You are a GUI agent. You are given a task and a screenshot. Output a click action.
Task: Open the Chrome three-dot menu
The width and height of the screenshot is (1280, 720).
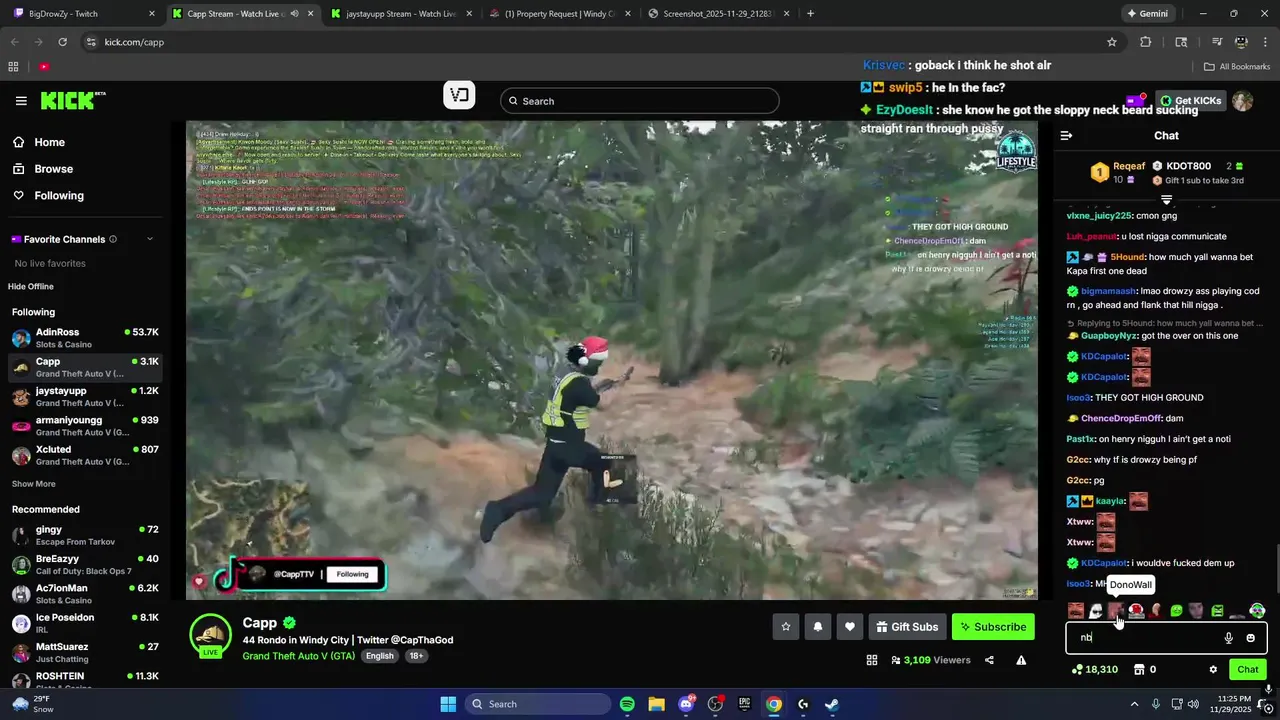(x=1265, y=42)
